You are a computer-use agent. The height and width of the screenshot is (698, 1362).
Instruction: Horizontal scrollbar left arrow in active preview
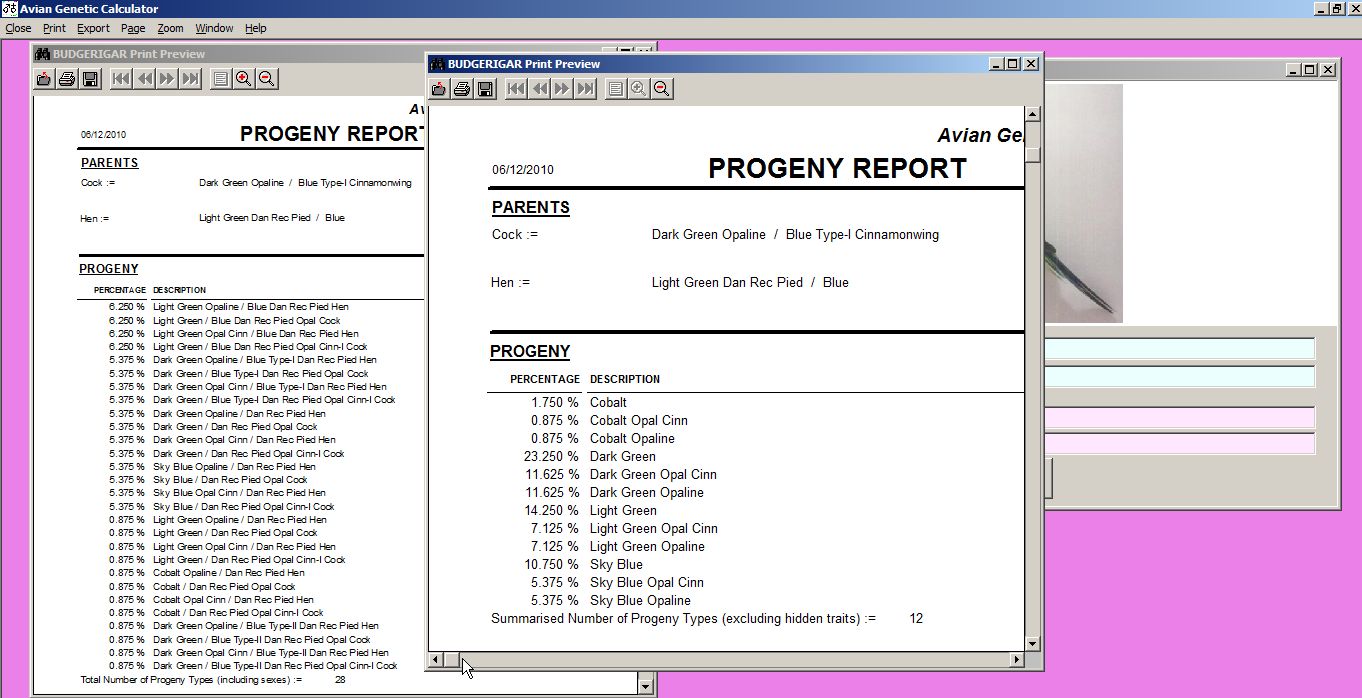tap(436, 660)
